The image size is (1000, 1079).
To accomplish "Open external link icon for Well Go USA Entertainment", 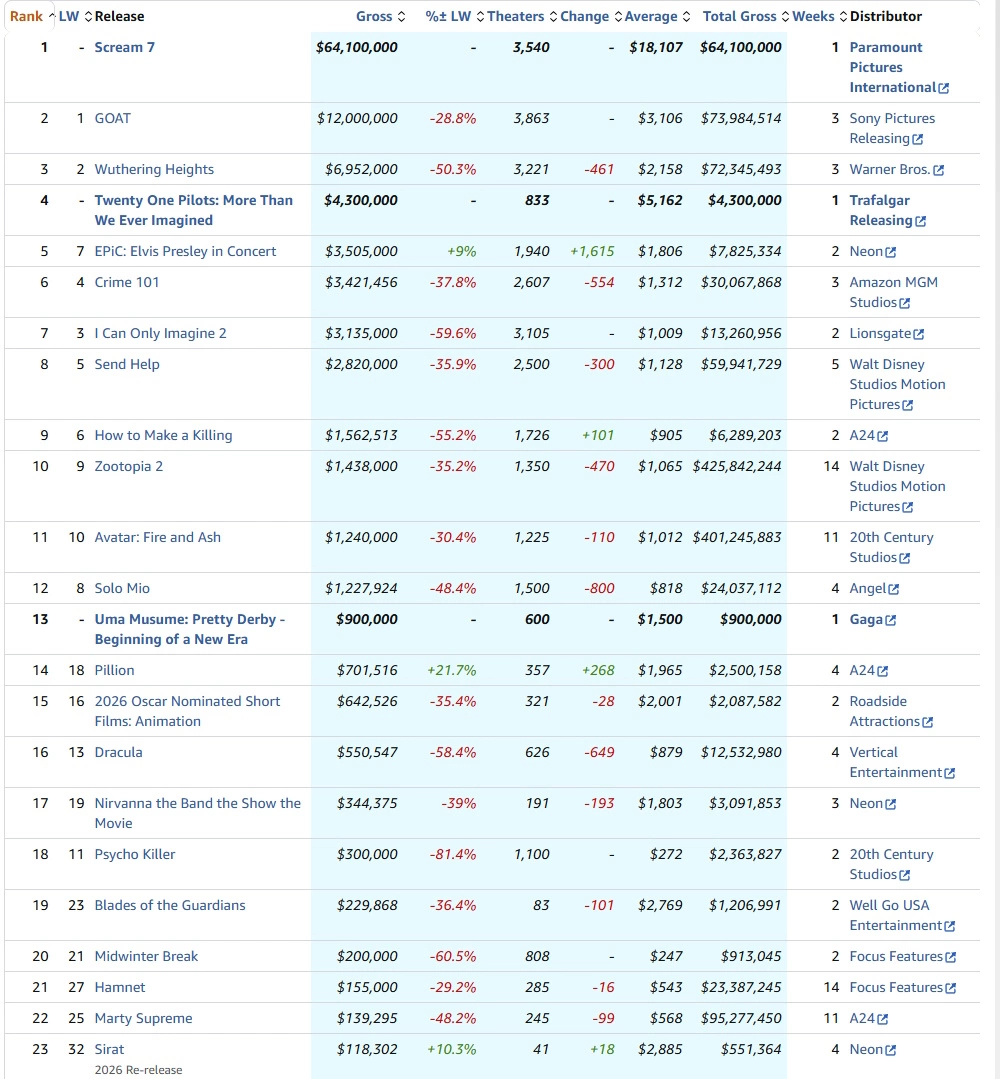I will click(950, 926).
